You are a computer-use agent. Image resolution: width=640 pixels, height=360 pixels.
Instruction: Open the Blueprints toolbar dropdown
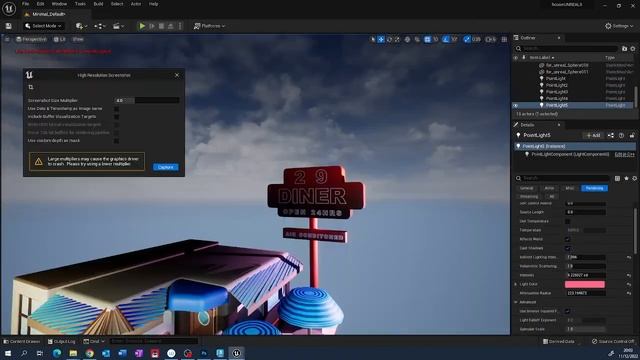click(100, 26)
